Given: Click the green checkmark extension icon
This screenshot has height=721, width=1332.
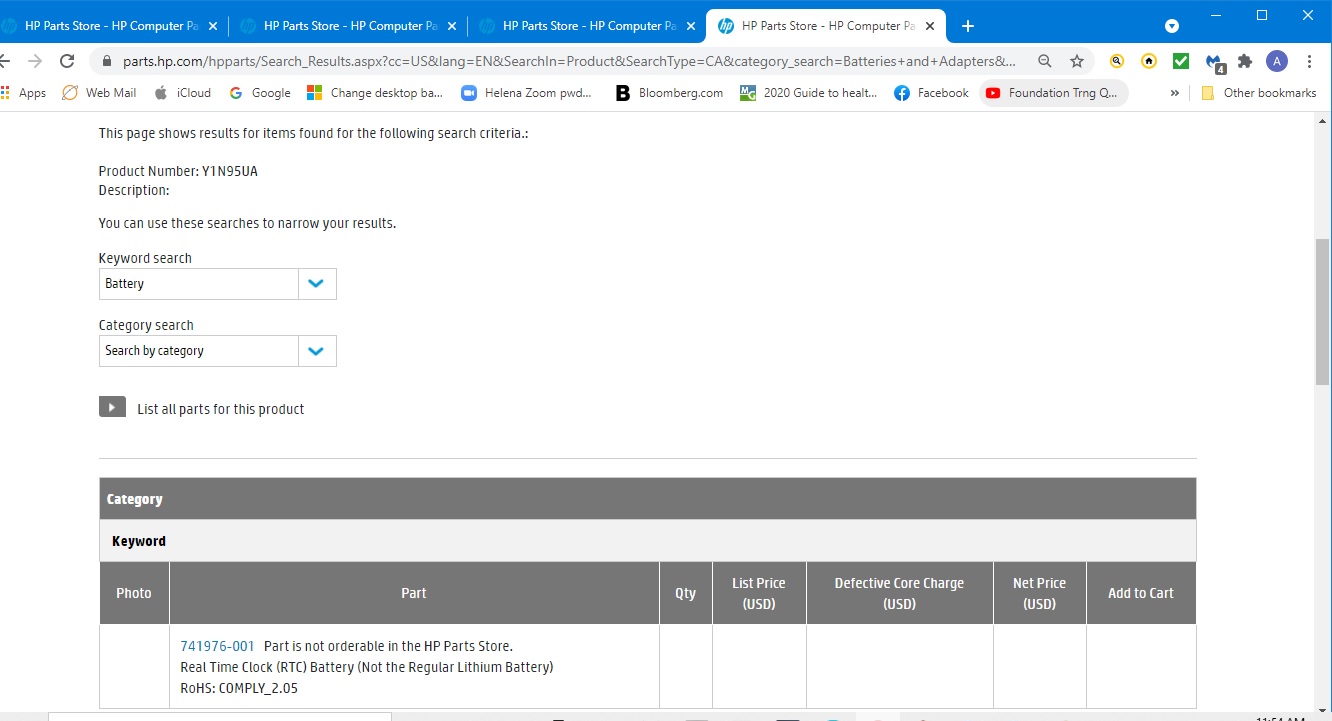Looking at the screenshot, I should [x=1181, y=61].
